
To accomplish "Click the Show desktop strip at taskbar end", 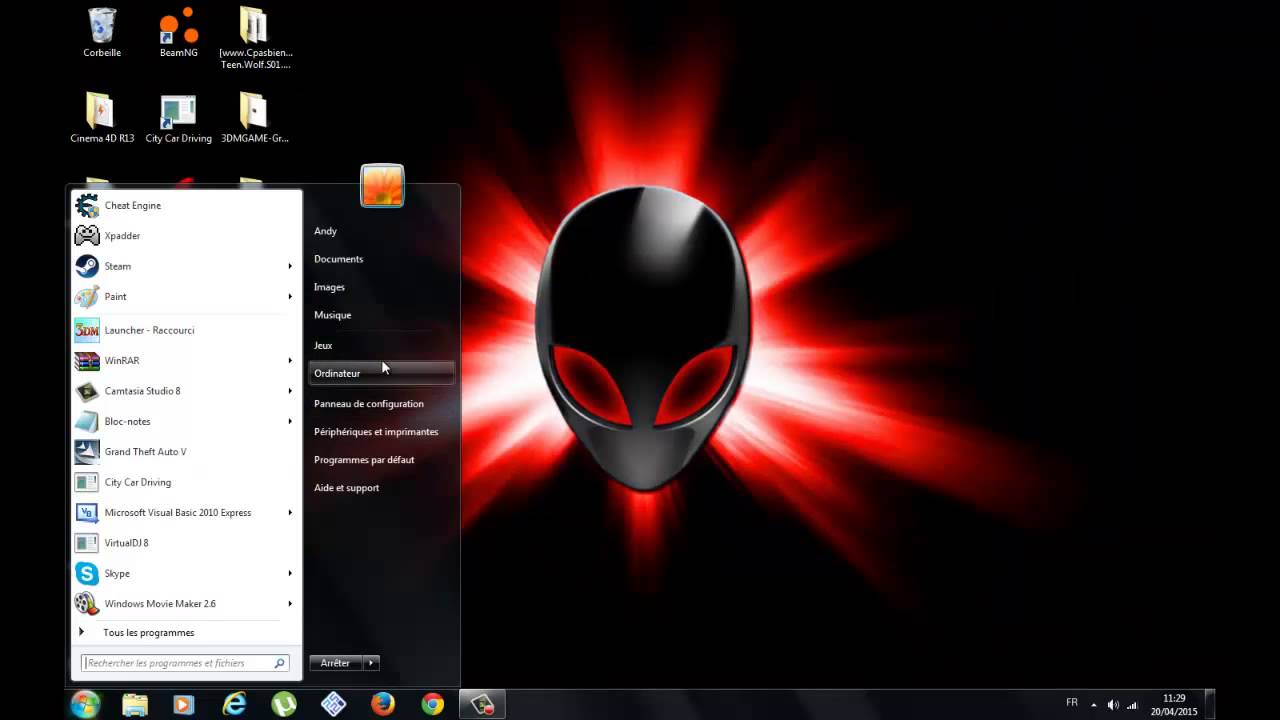I will pos(1210,704).
